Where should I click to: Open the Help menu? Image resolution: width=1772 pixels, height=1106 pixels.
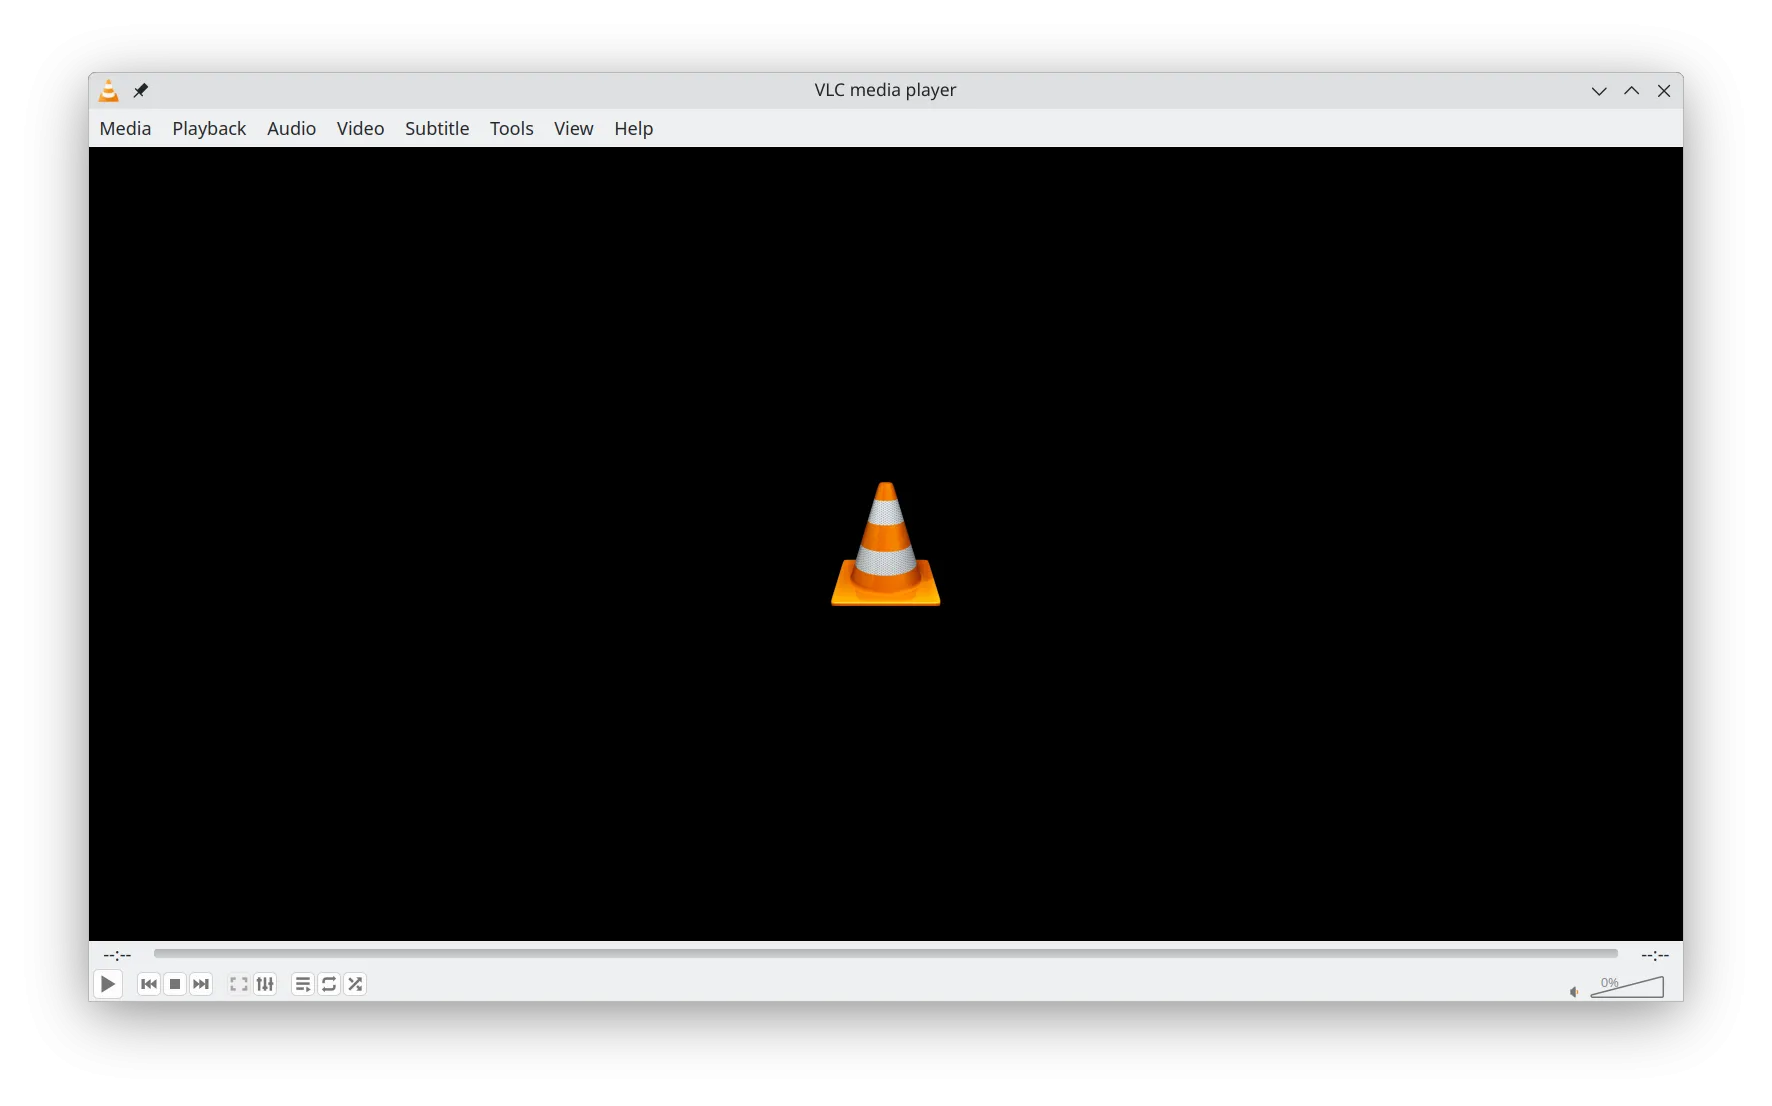(634, 128)
